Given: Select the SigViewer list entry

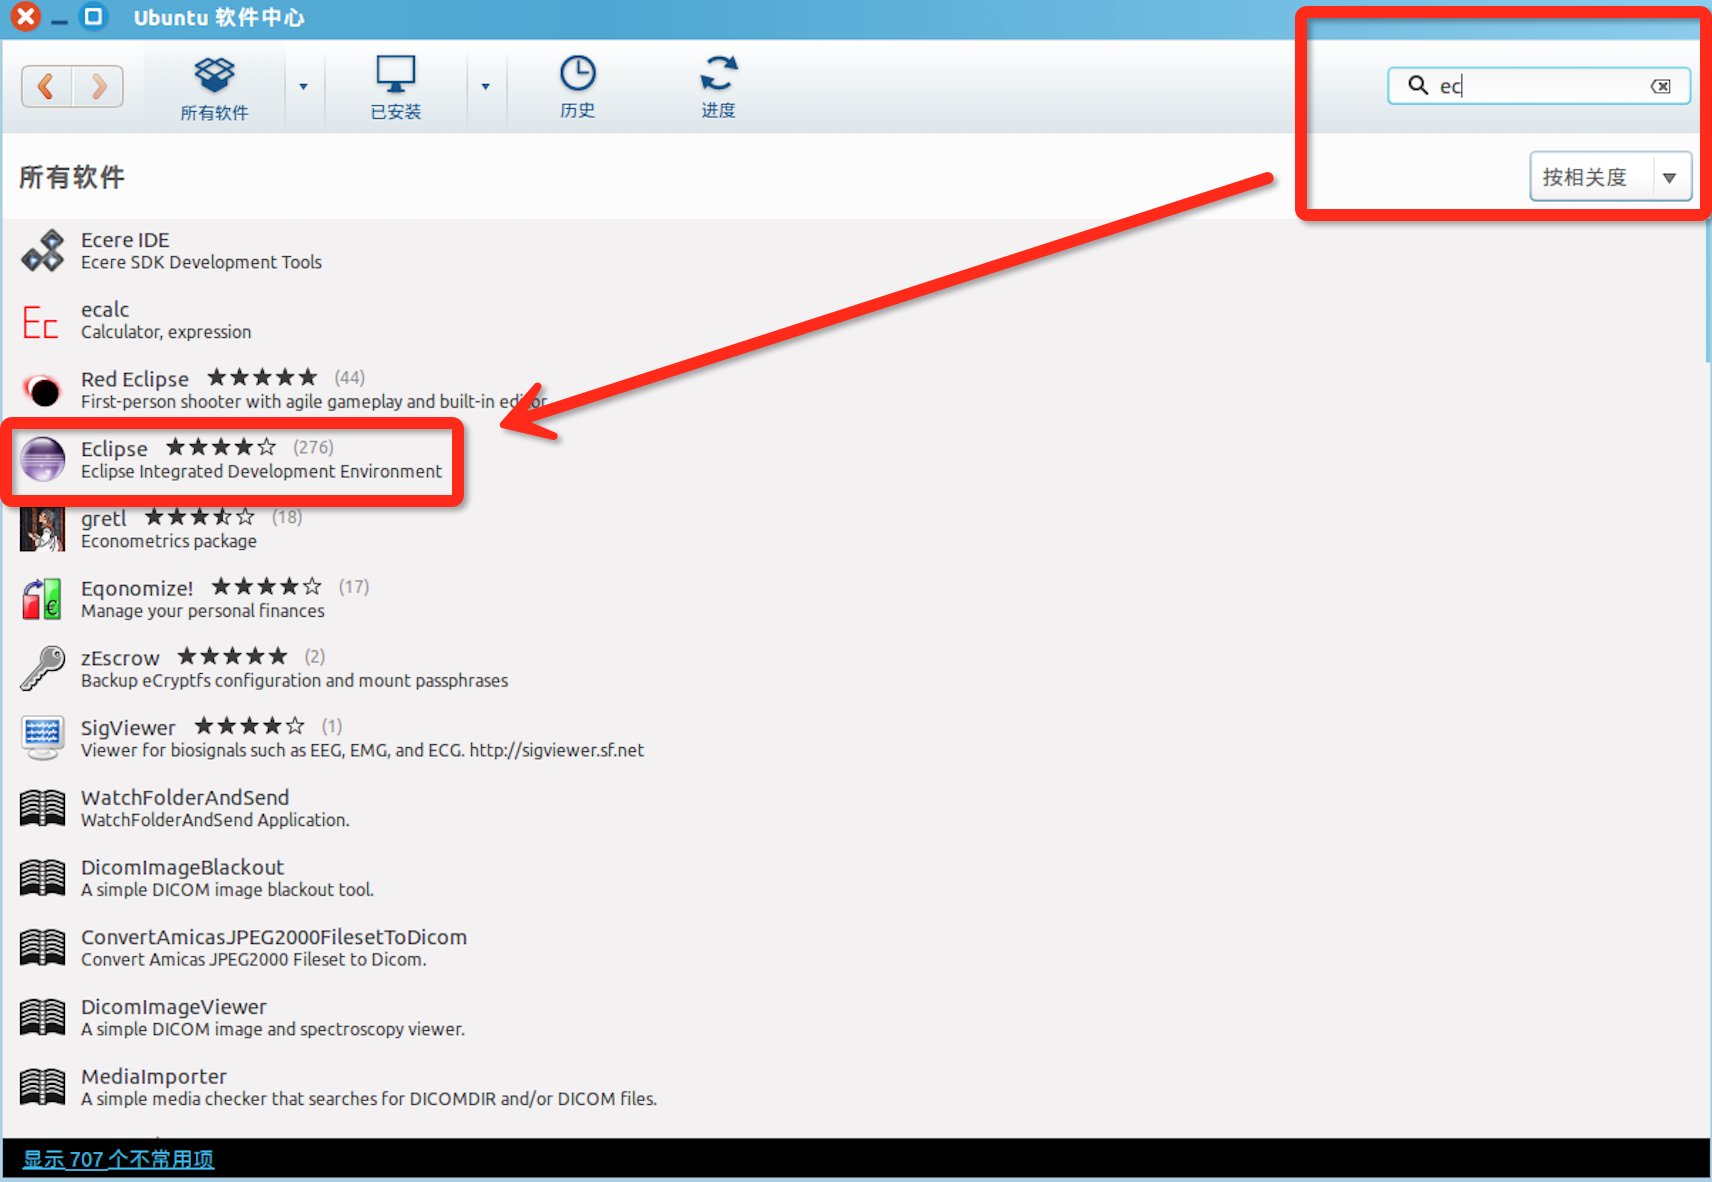Looking at the screenshot, I should click(x=360, y=738).
